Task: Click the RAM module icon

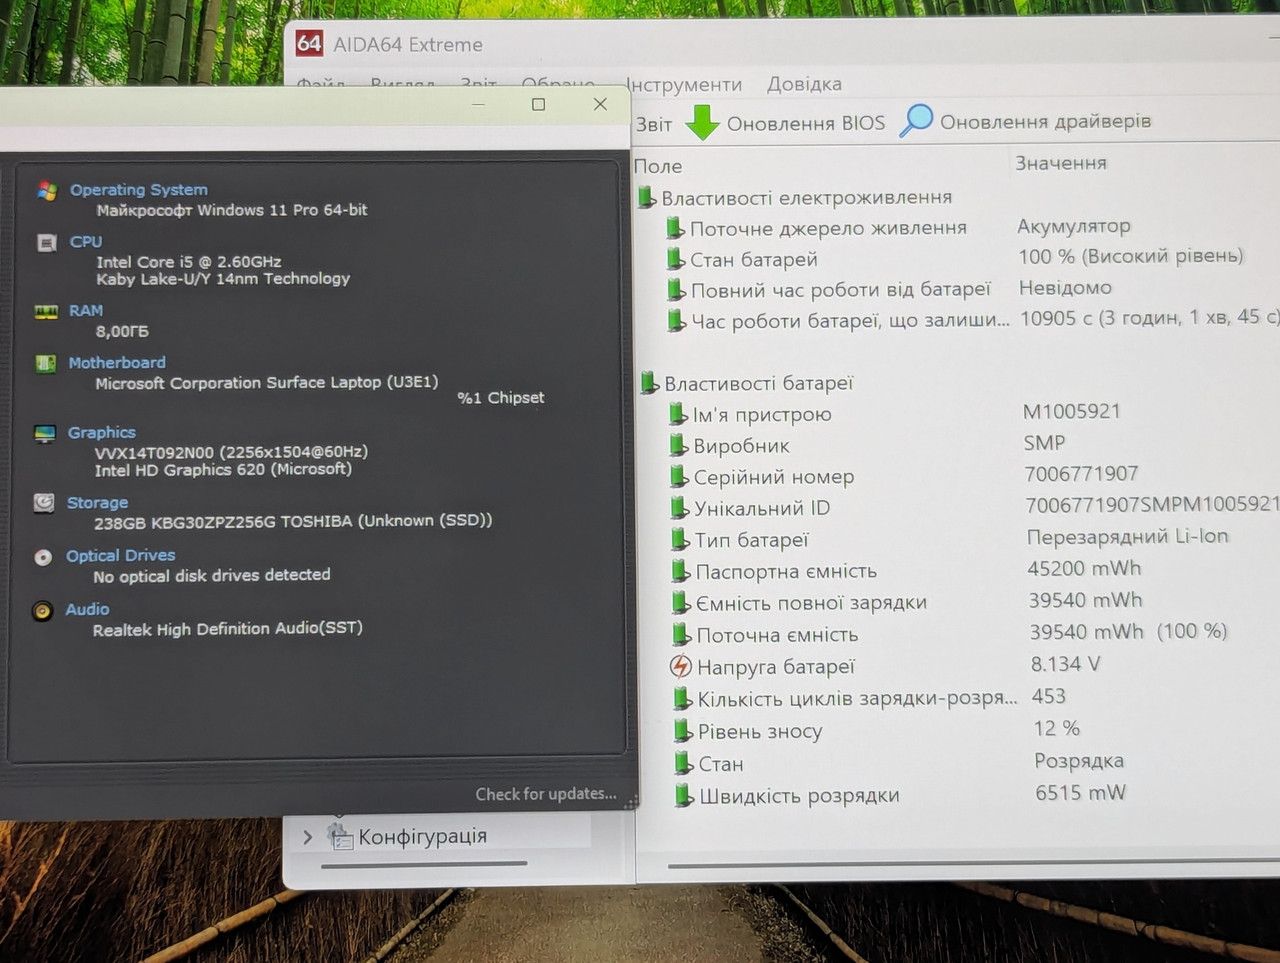Action: tap(46, 311)
